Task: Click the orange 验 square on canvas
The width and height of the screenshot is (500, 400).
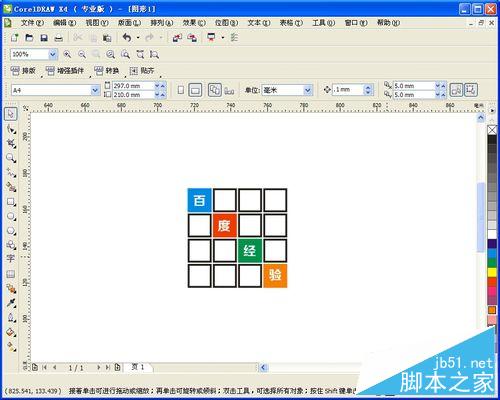Action: click(275, 275)
